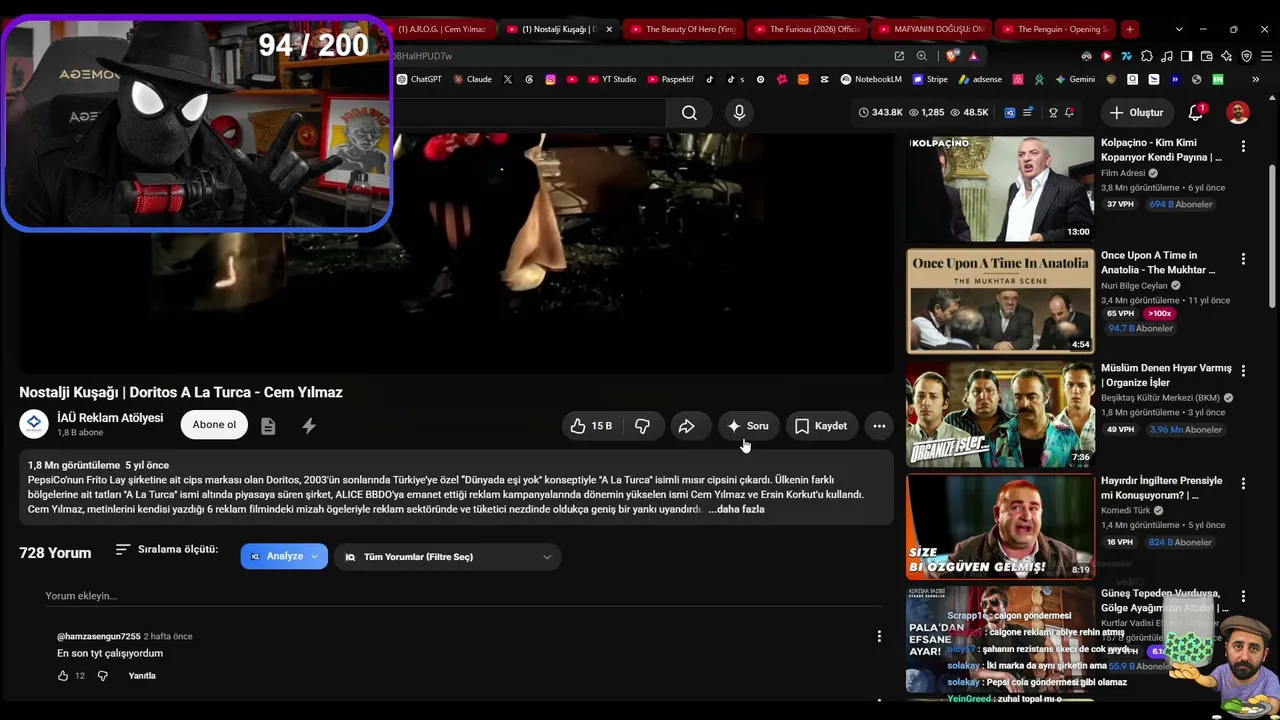This screenshot has height=720, width=1280.
Task: Open İAÜ Reklam Atölyesi channel avatar
Action: [x=34, y=424]
